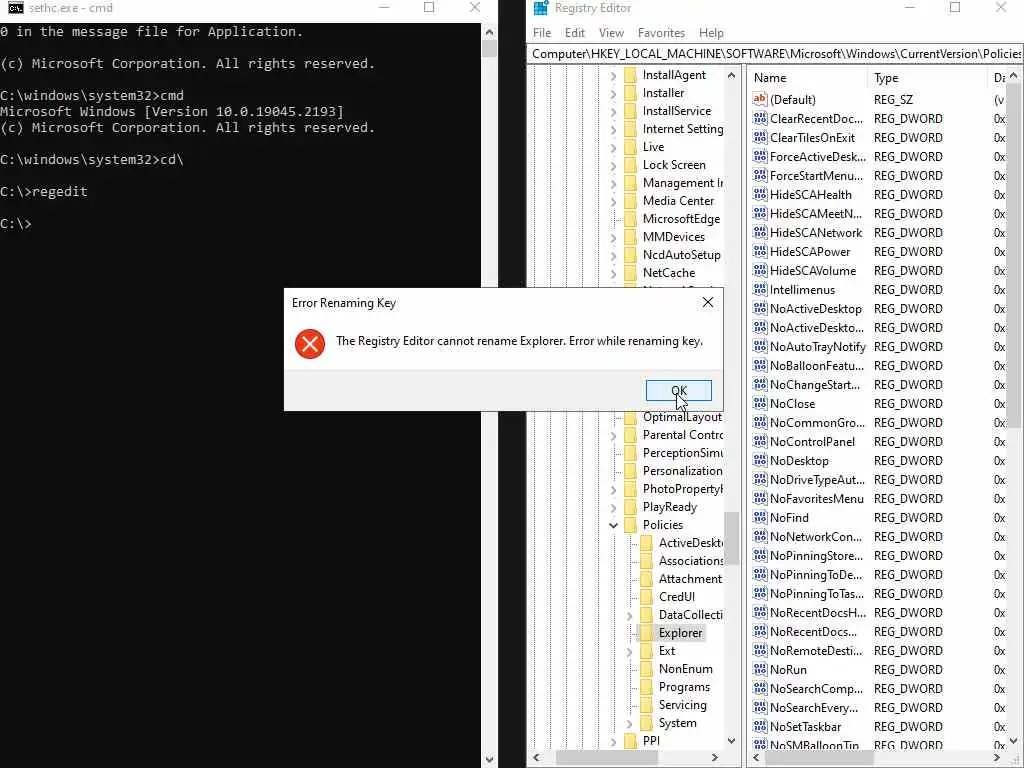The image size is (1024, 768).
Task: Expand the Ext key
Action: coord(630,651)
